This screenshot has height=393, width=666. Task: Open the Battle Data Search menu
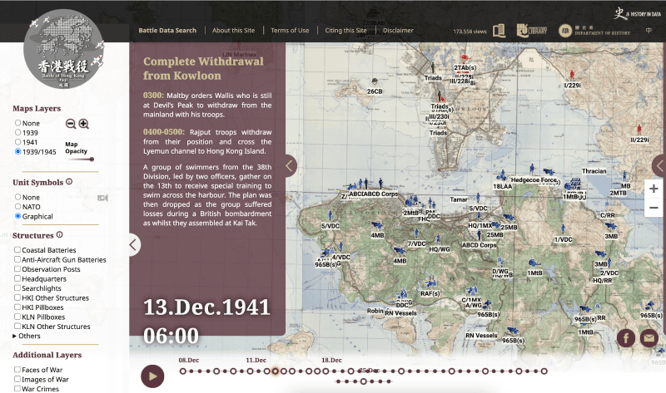point(167,31)
